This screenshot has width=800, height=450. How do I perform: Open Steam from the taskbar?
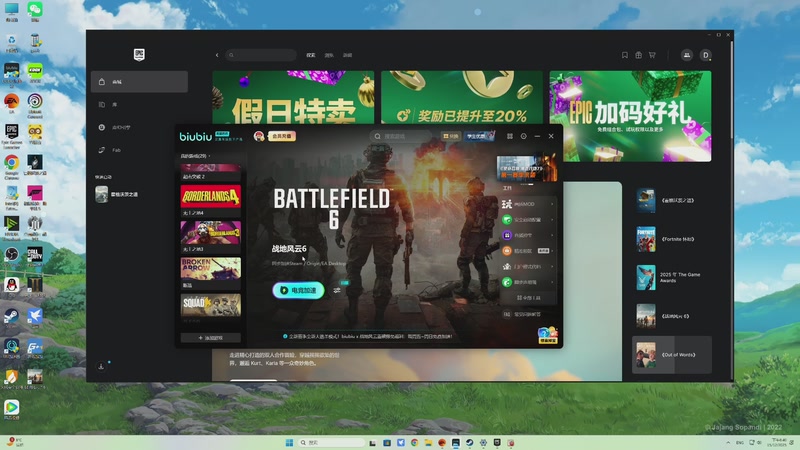coord(469,442)
